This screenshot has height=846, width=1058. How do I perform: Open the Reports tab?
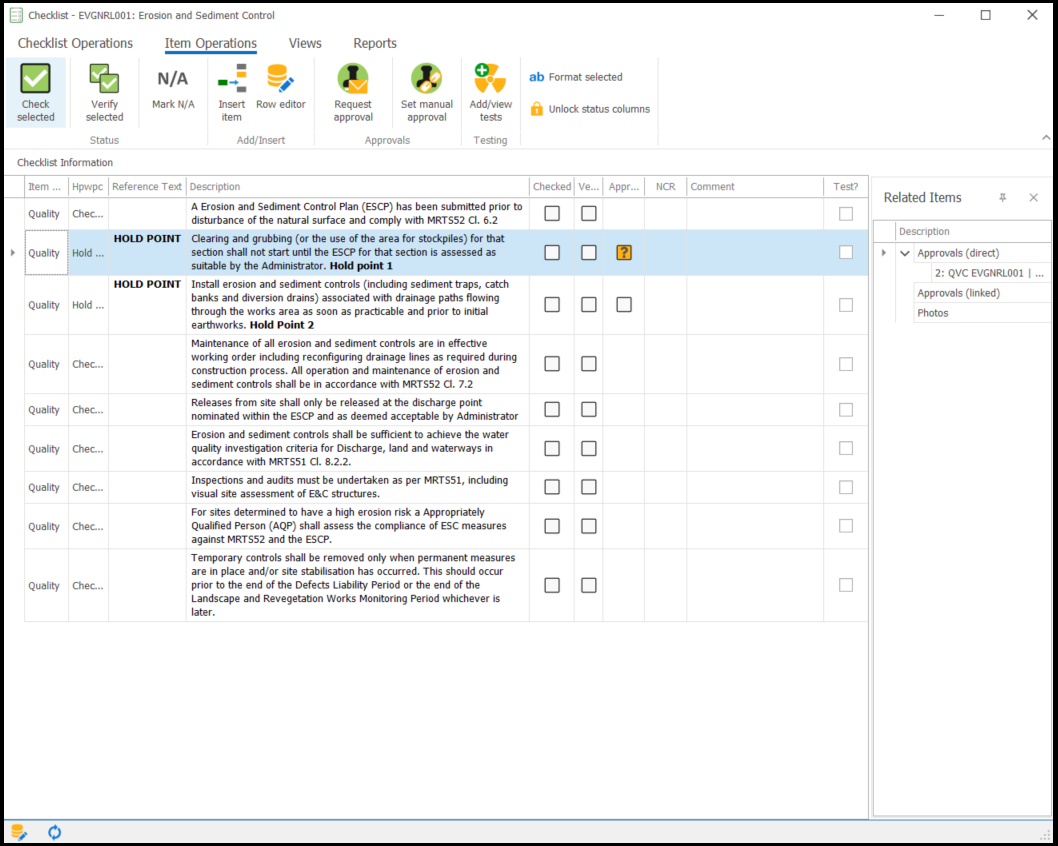pyautogui.click(x=375, y=43)
